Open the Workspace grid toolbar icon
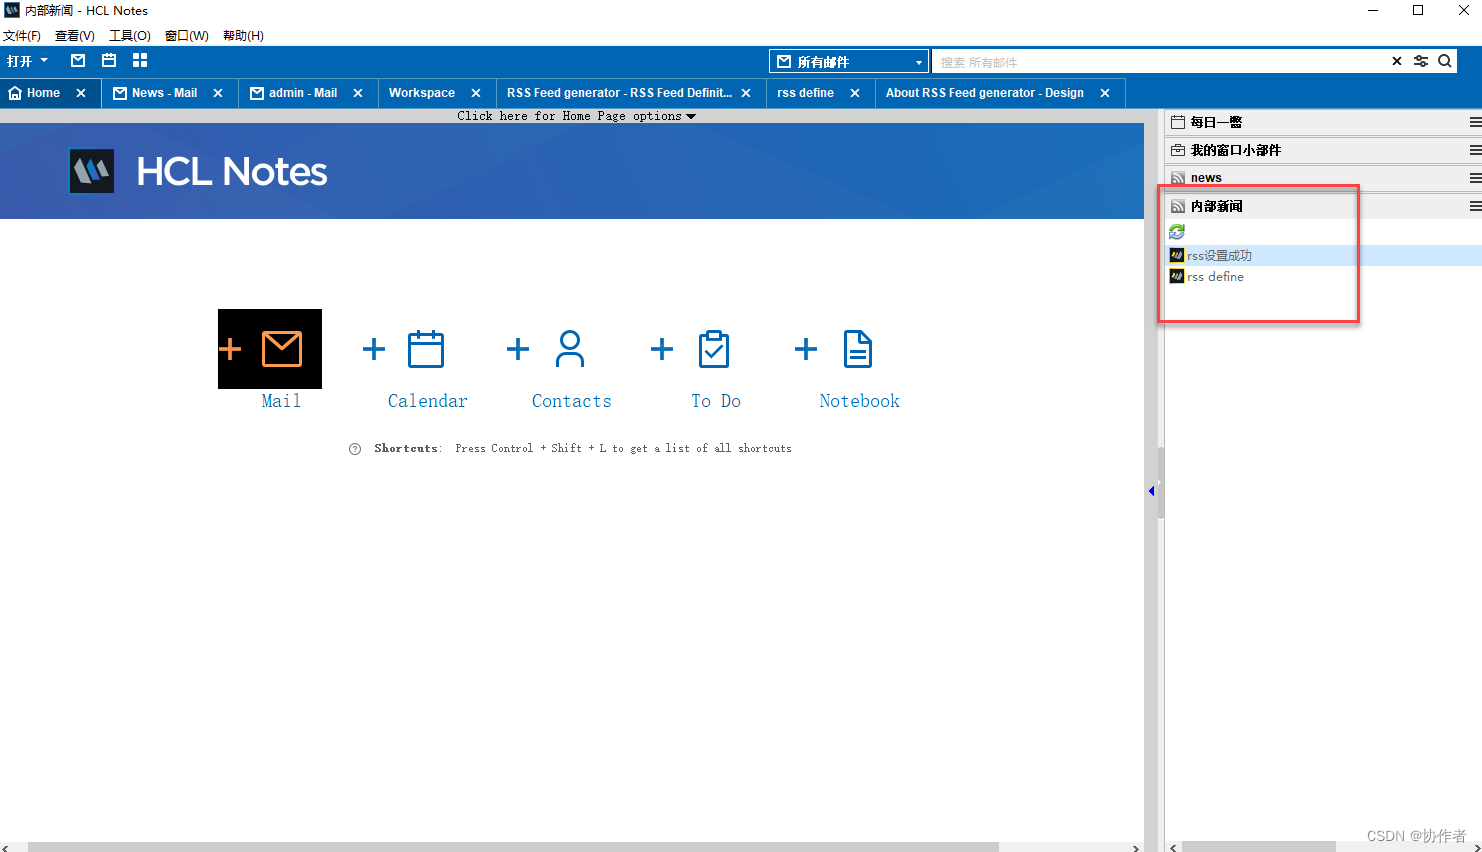Image resolution: width=1482 pixels, height=852 pixels. click(140, 60)
